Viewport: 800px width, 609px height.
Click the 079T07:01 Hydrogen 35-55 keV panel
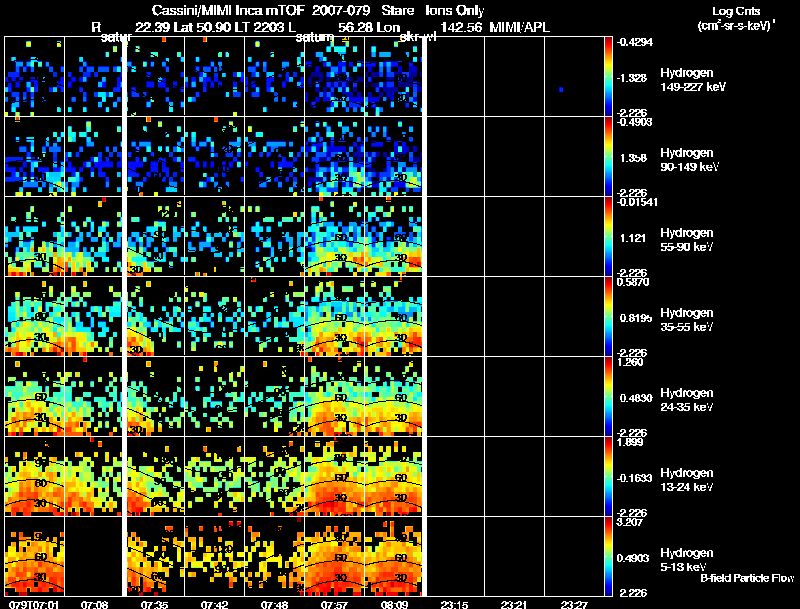(x=35, y=316)
